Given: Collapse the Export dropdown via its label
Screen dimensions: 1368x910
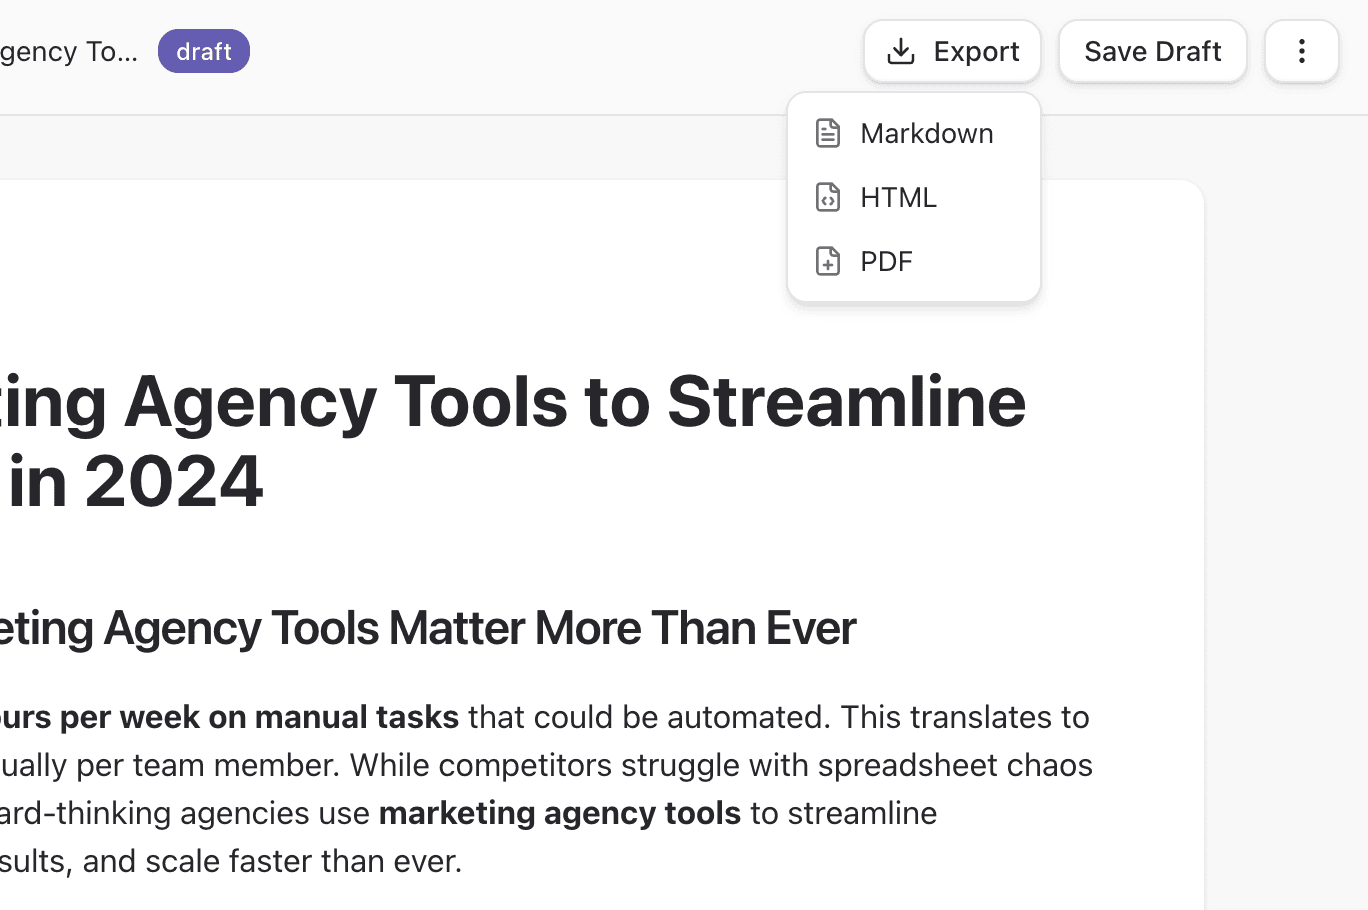Looking at the screenshot, I should pos(976,51).
